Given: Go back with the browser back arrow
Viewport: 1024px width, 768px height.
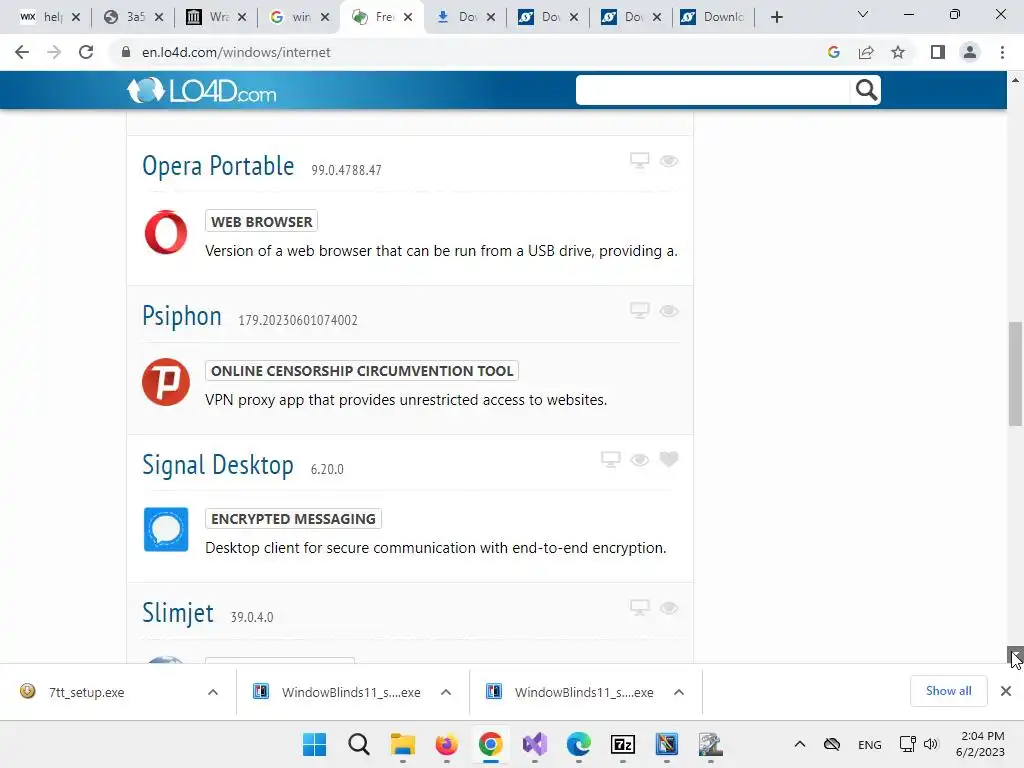Looking at the screenshot, I should click(x=22, y=52).
